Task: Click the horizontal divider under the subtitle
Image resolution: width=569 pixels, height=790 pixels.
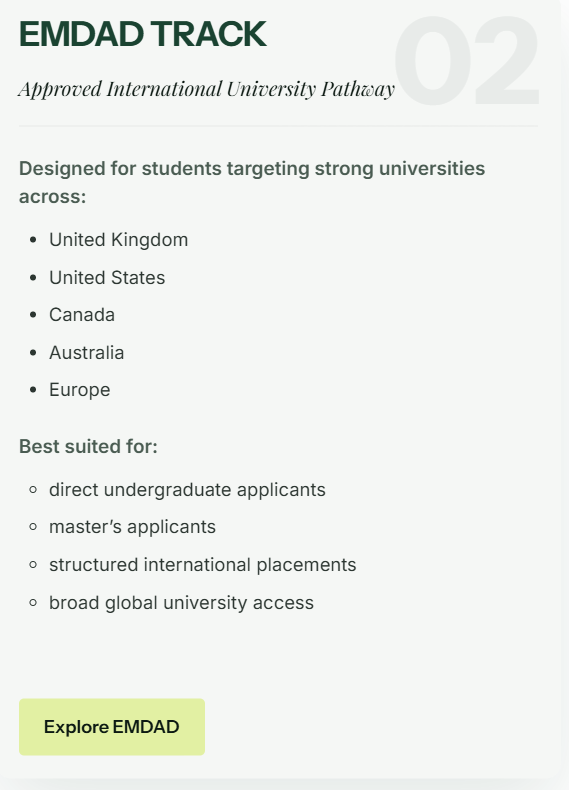Action: click(278, 126)
